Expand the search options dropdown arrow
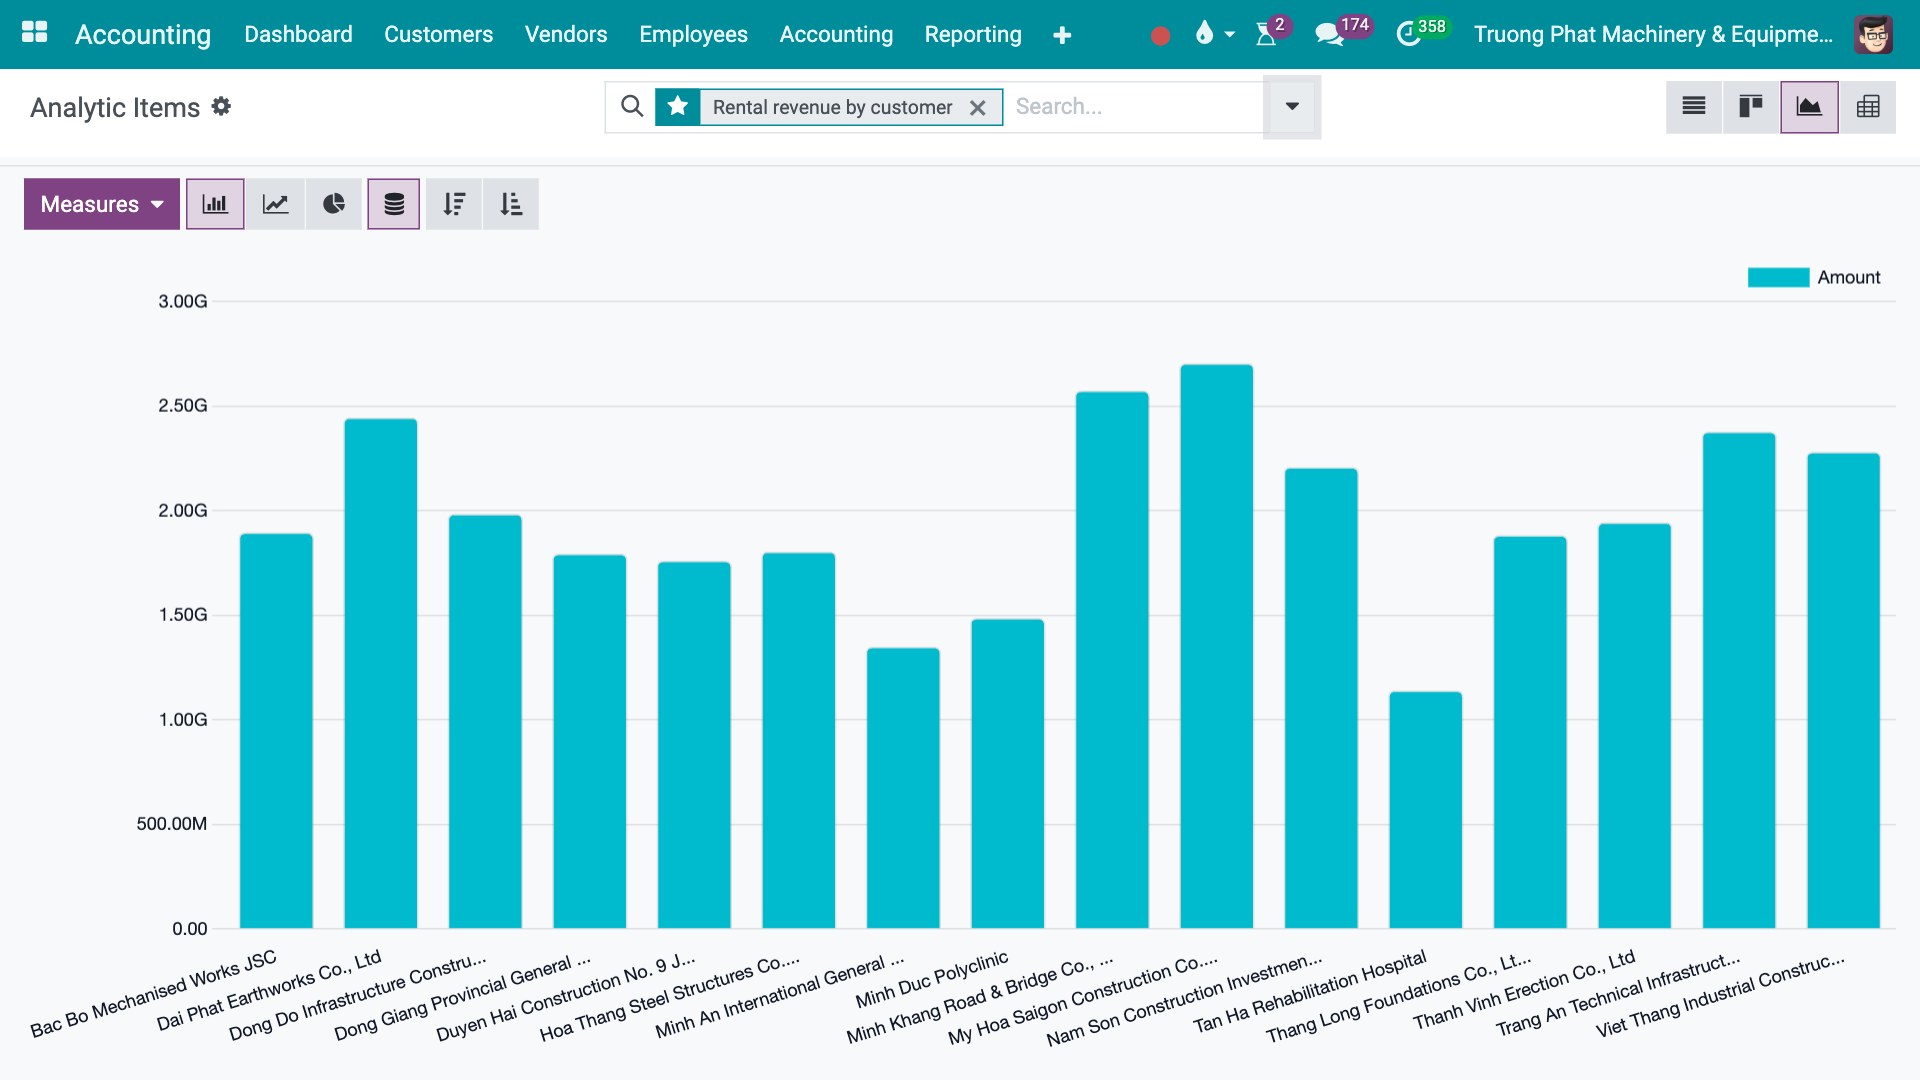The height and width of the screenshot is (1080, 1920). tap(1292, 106)
